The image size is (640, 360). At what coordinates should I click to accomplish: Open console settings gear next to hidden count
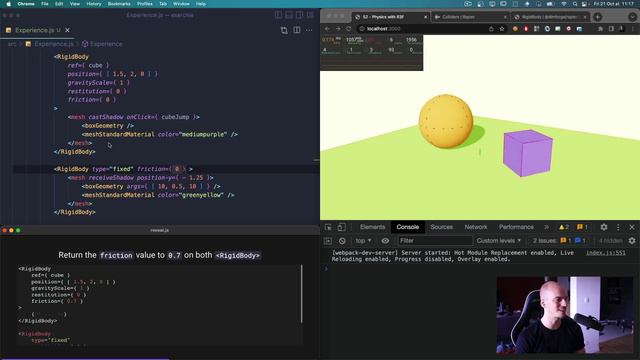tap(632, 241)
